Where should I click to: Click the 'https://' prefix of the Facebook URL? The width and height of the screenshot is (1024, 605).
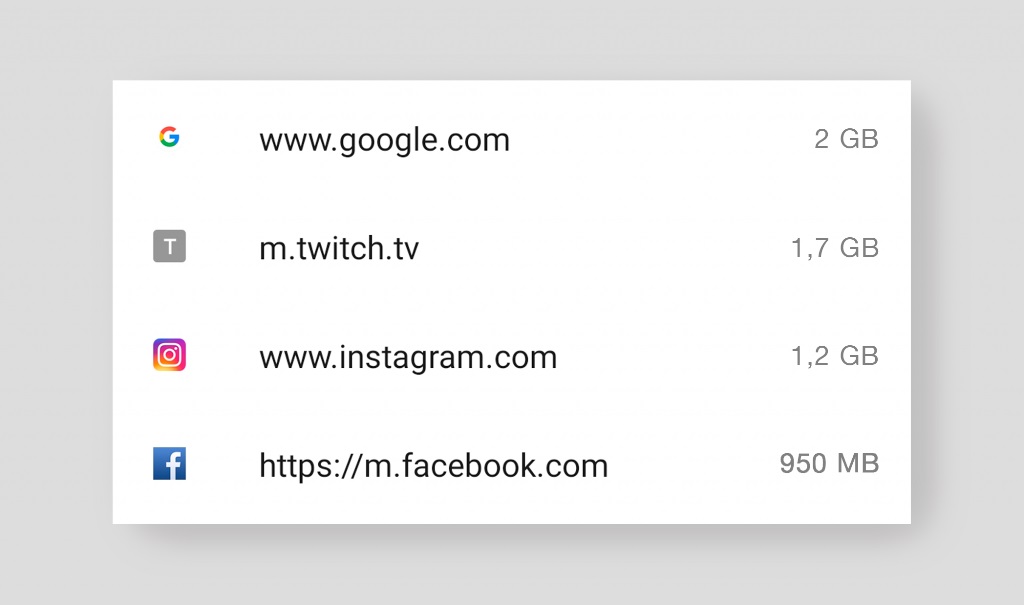click(301, 465)
